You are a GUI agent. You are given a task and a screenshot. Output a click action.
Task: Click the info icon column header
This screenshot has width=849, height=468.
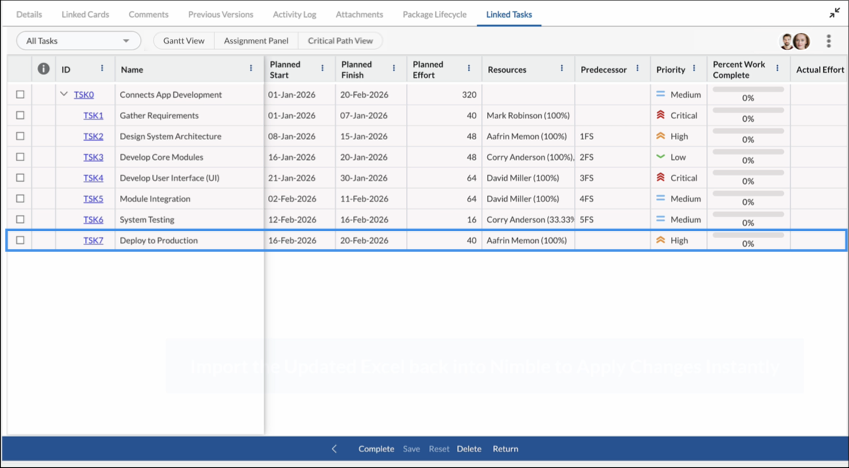[x=43, y=69]
